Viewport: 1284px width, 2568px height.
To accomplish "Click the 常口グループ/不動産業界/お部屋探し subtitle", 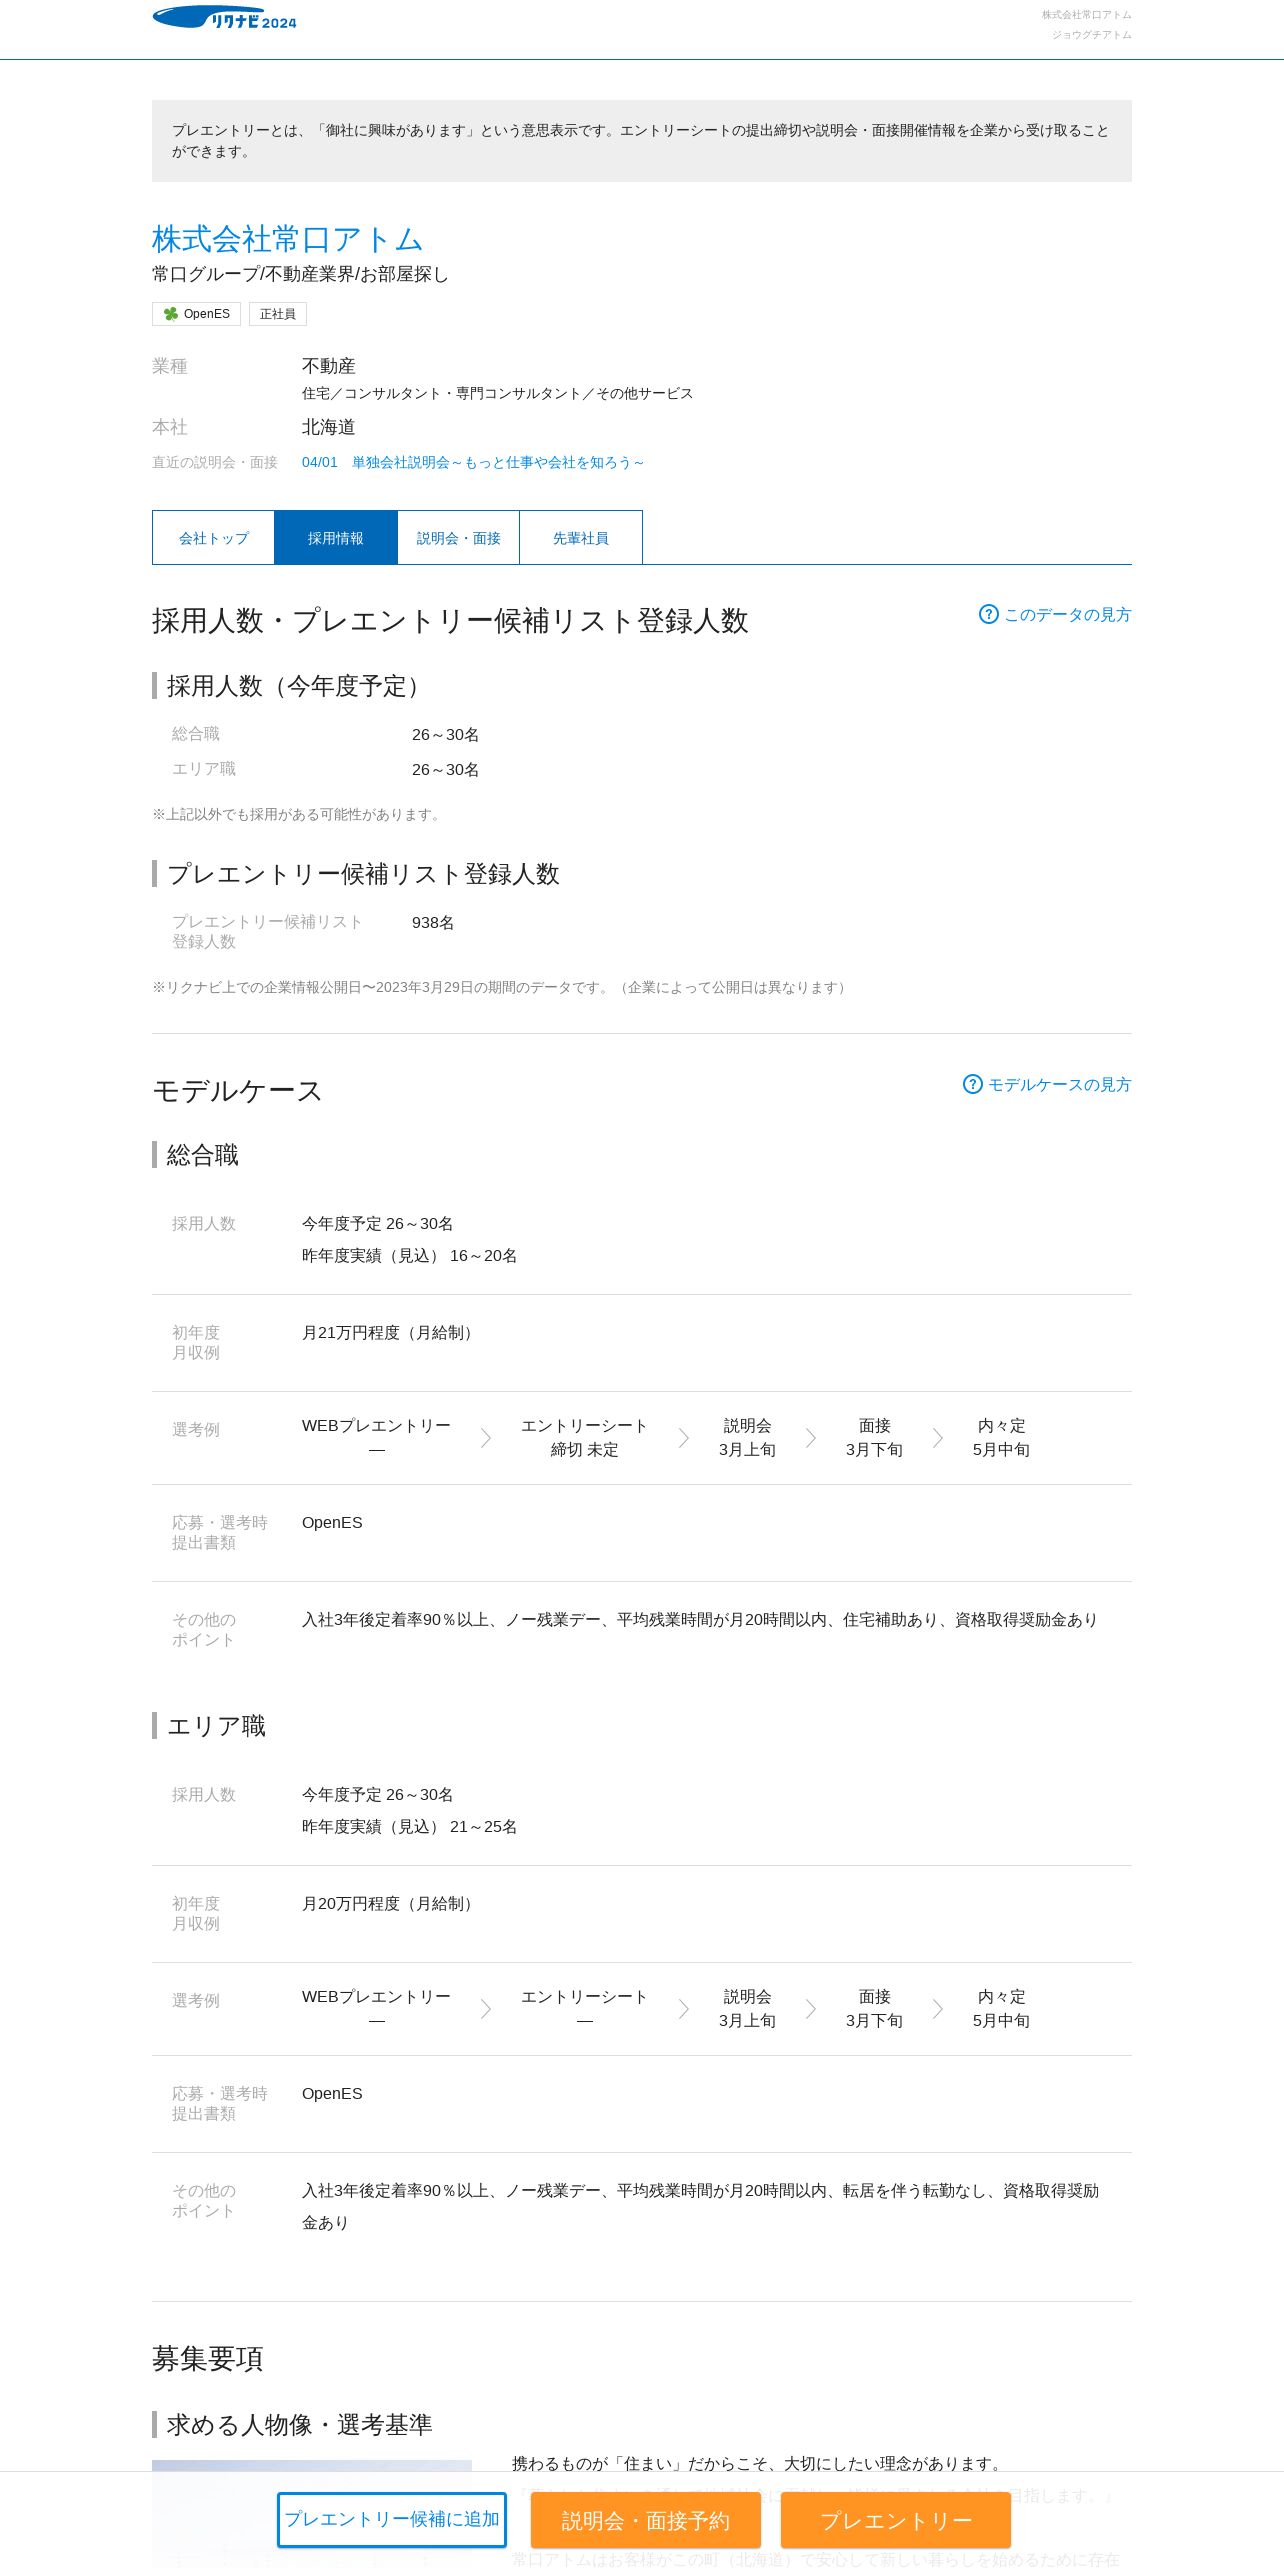I will point(300,274).
